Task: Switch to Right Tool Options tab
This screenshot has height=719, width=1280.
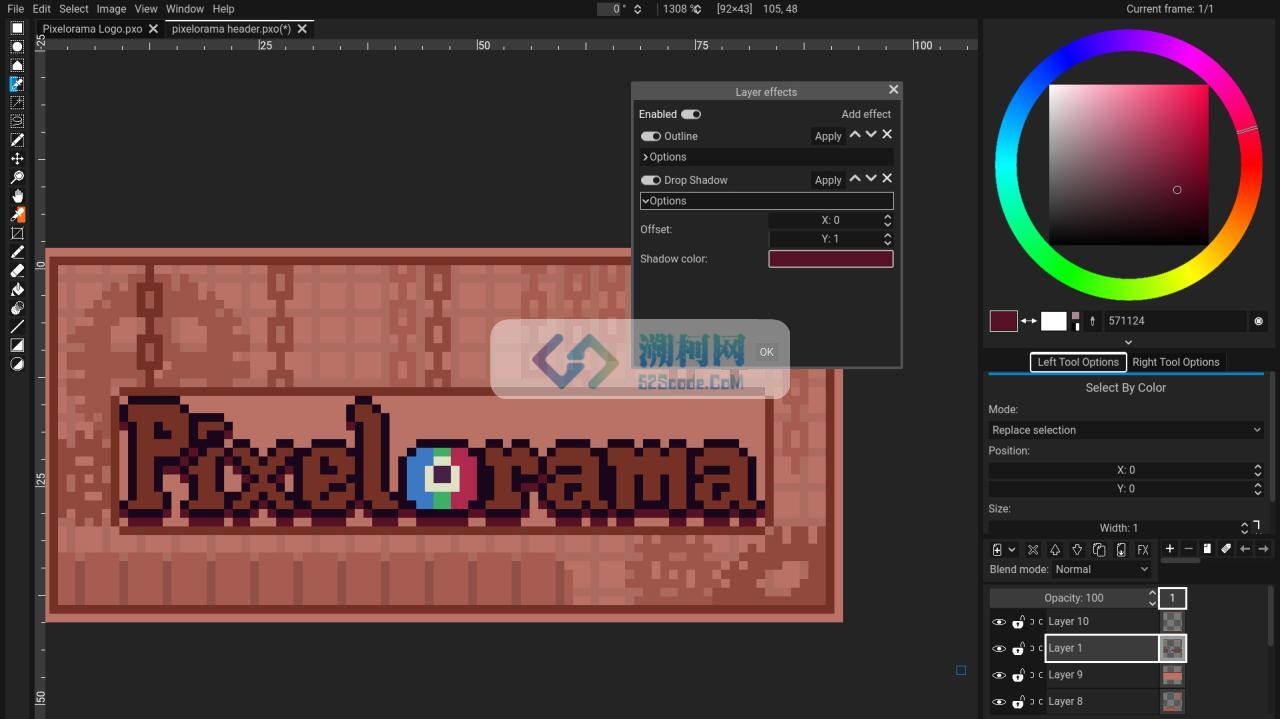Action: pos(1176,362)
